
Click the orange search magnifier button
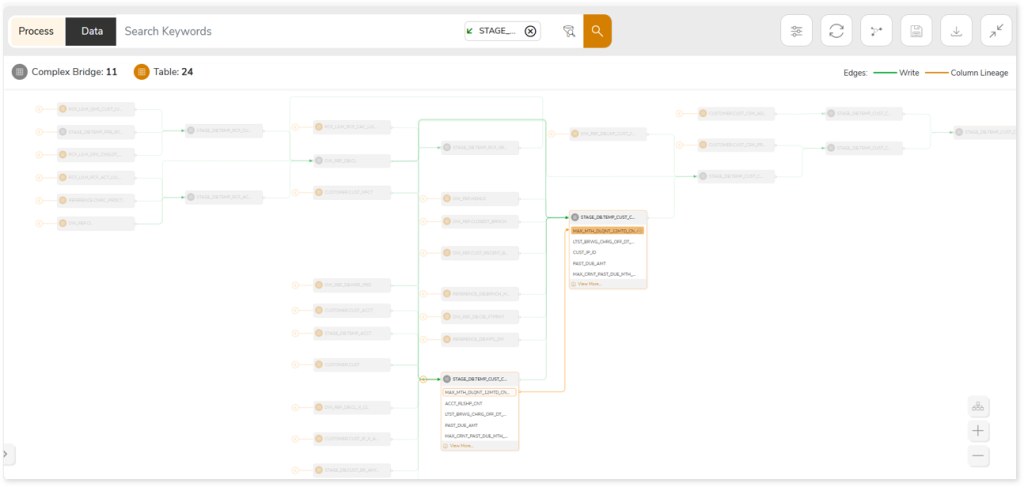[x=597, y=31]
